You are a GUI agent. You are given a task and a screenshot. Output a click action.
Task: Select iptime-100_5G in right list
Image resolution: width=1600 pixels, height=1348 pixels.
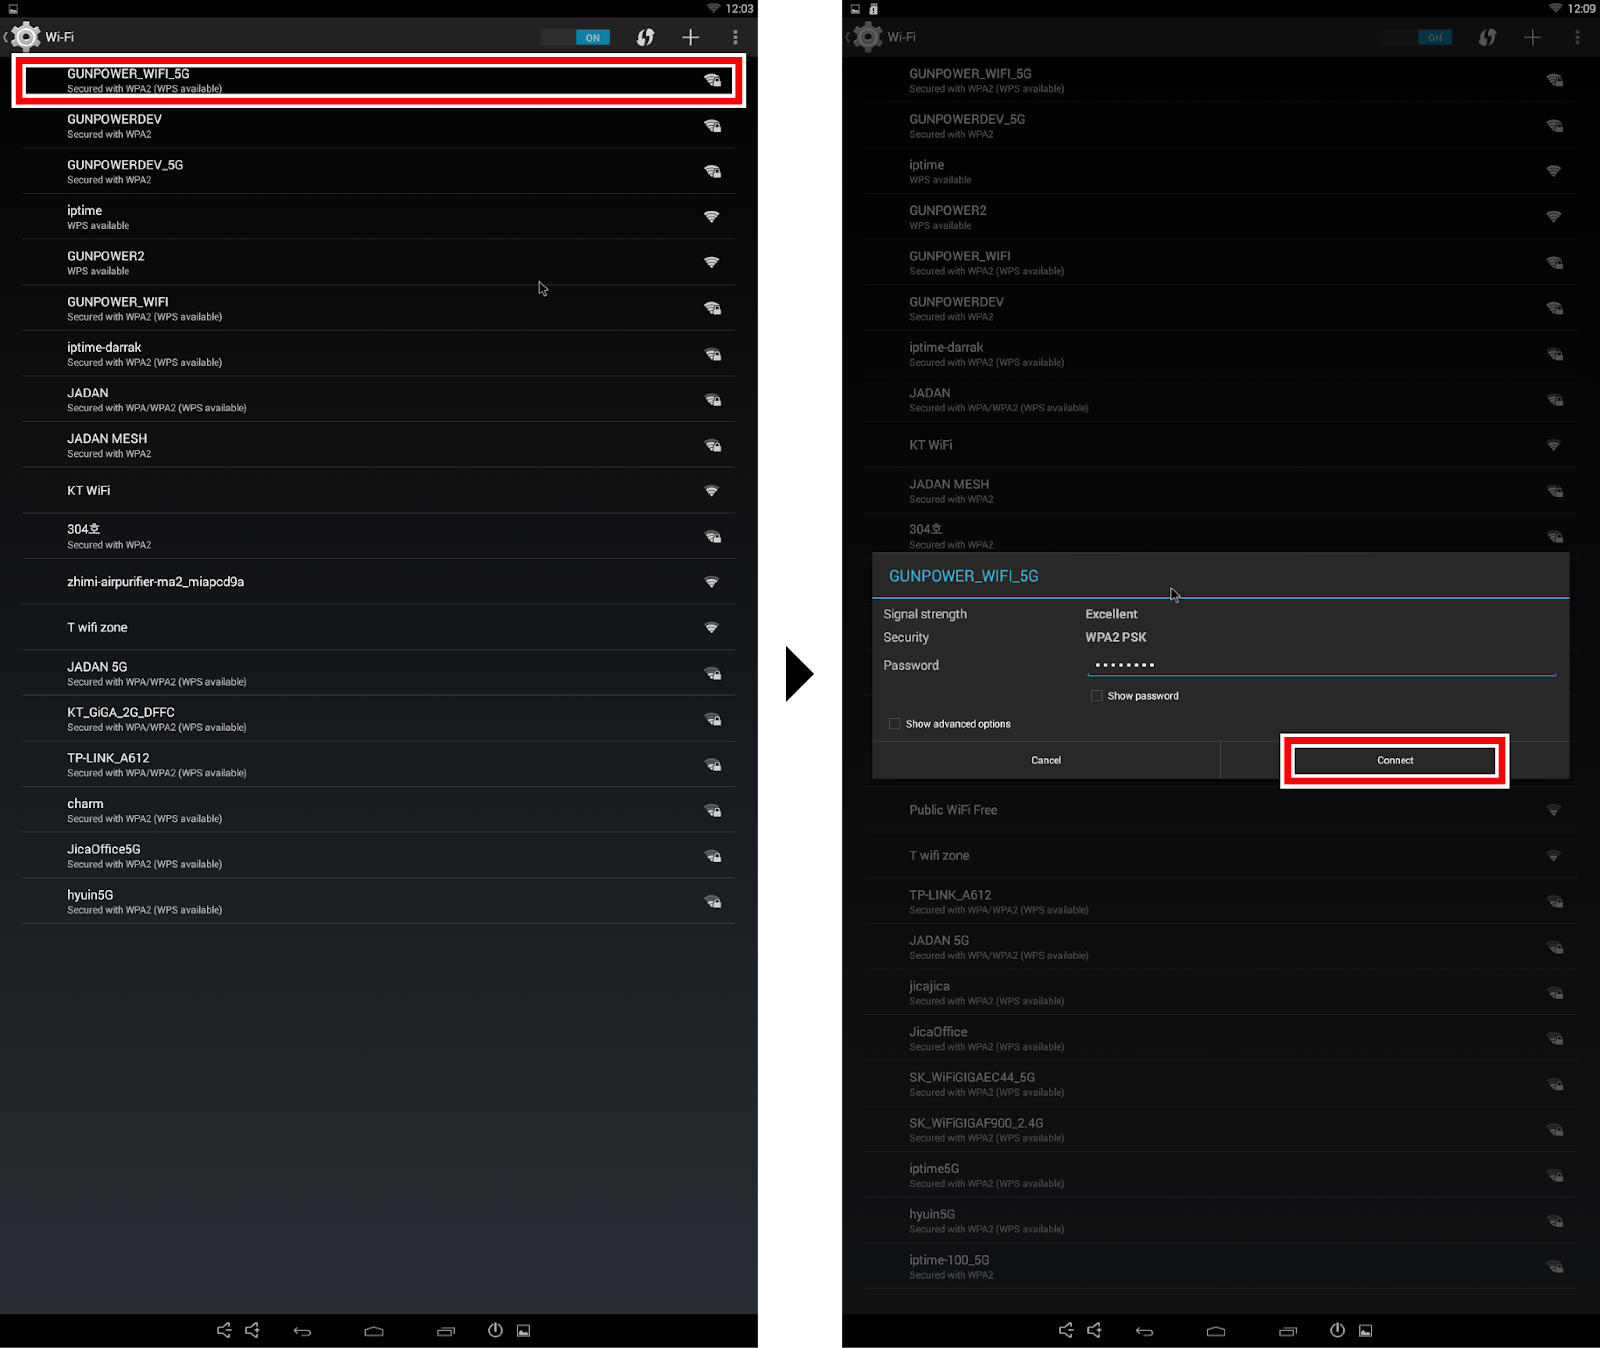tap(1220, 1267)
